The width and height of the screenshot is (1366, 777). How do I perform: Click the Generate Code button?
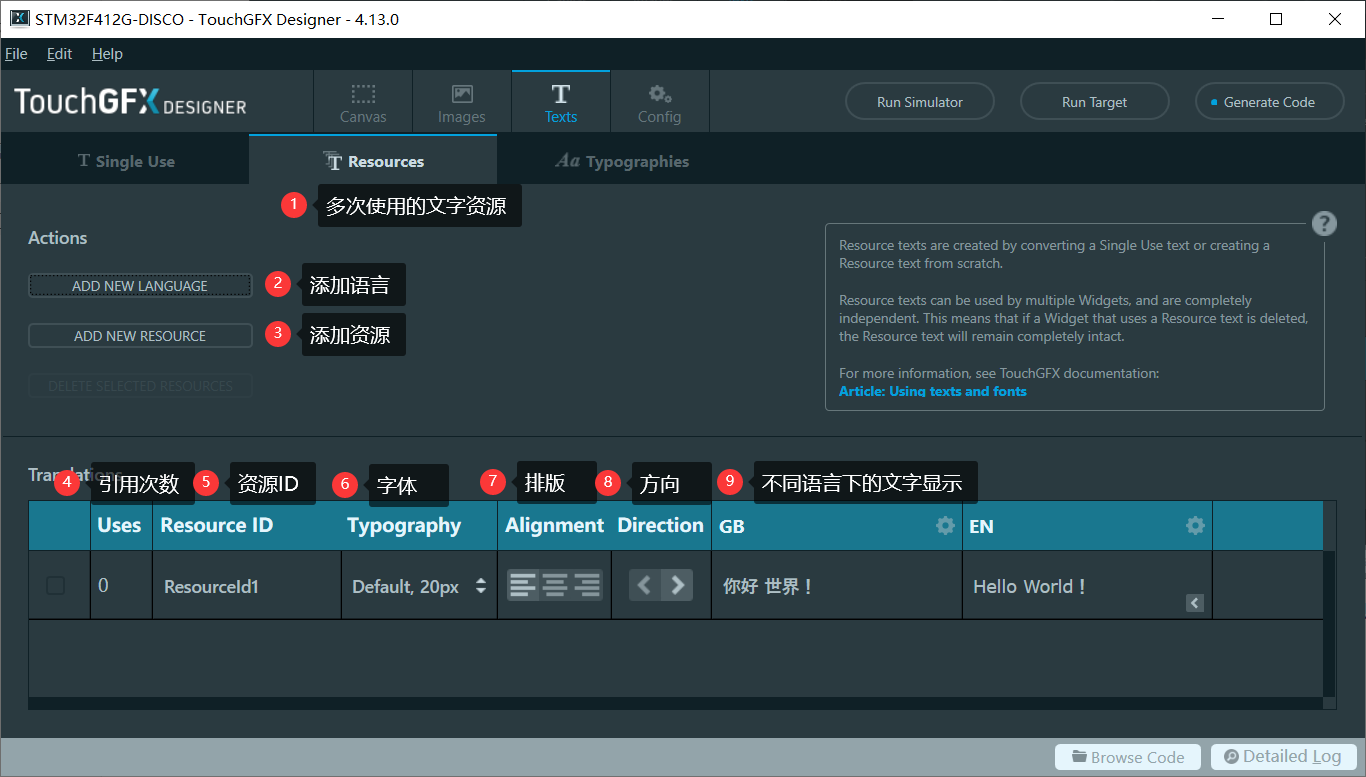[1270, 102]
